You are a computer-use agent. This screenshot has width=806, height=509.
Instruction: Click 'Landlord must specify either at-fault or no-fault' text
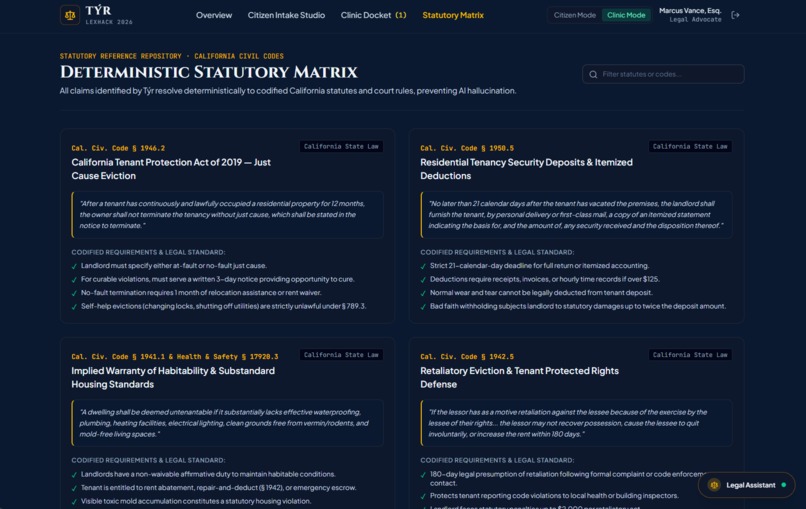point(174,266)
